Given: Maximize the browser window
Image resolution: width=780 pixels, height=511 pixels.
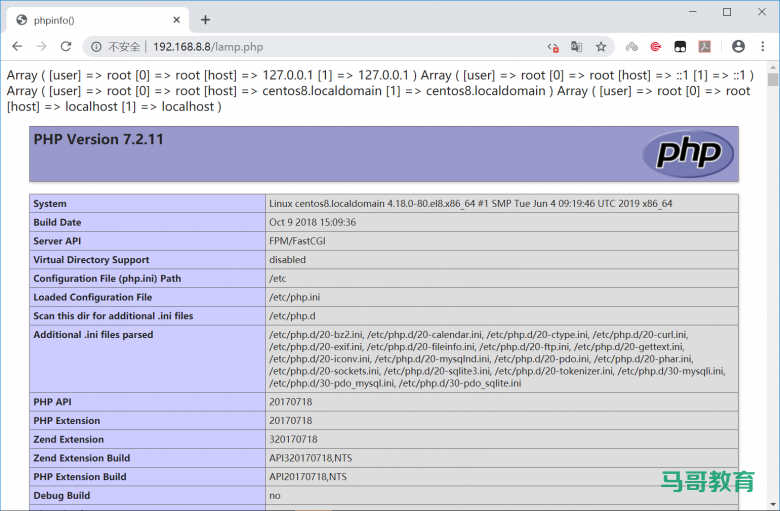Looking at the screenshot, I should tap(727, 12).
